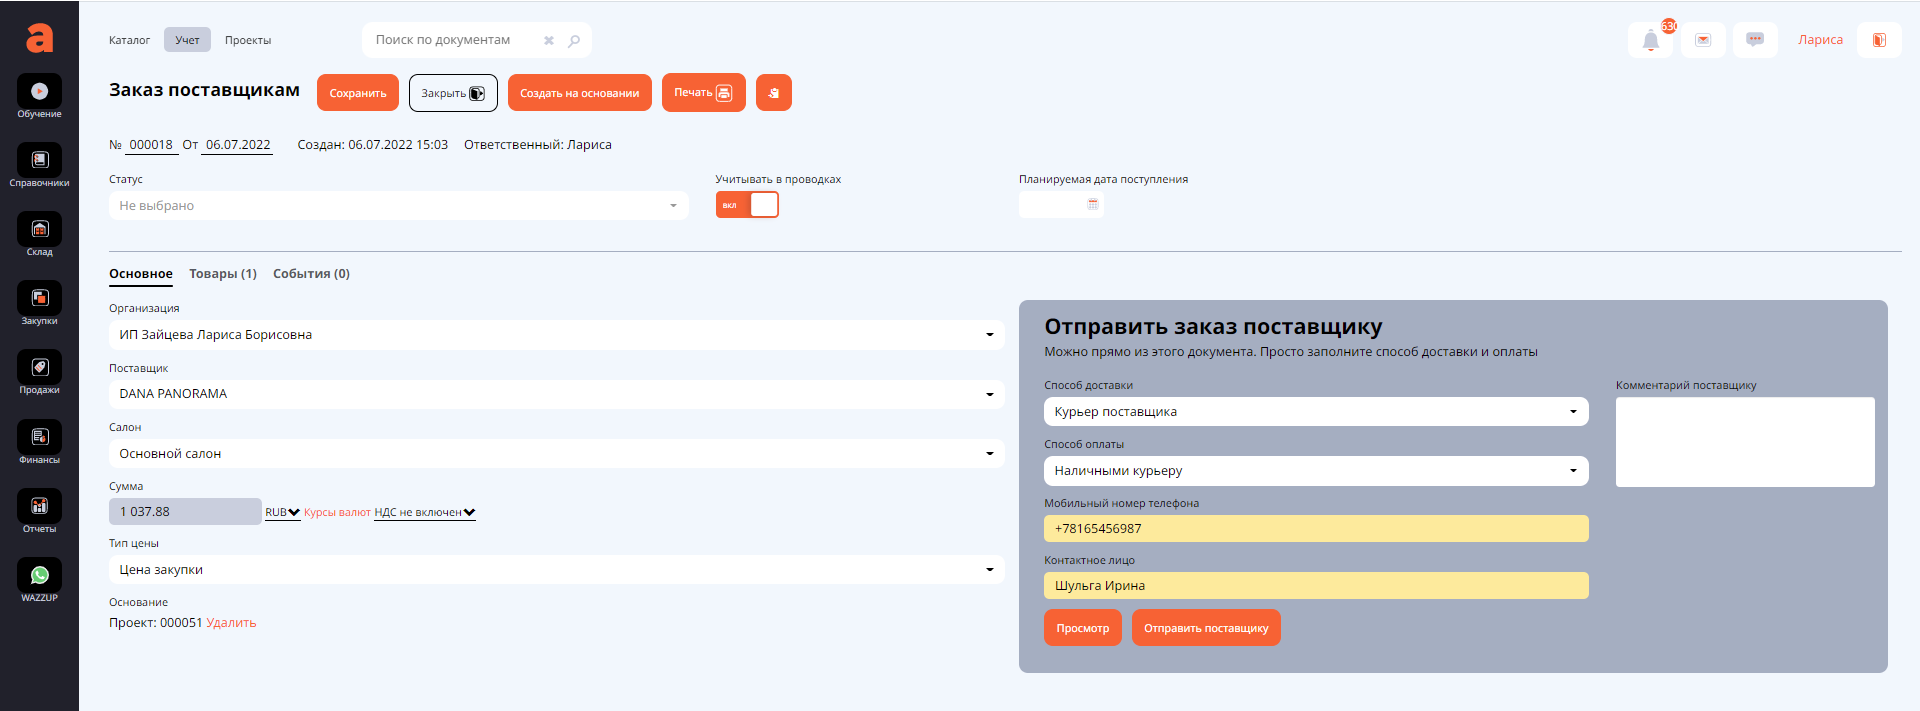Go to the Склад section
1920x711 pixels.
point(39,230)
